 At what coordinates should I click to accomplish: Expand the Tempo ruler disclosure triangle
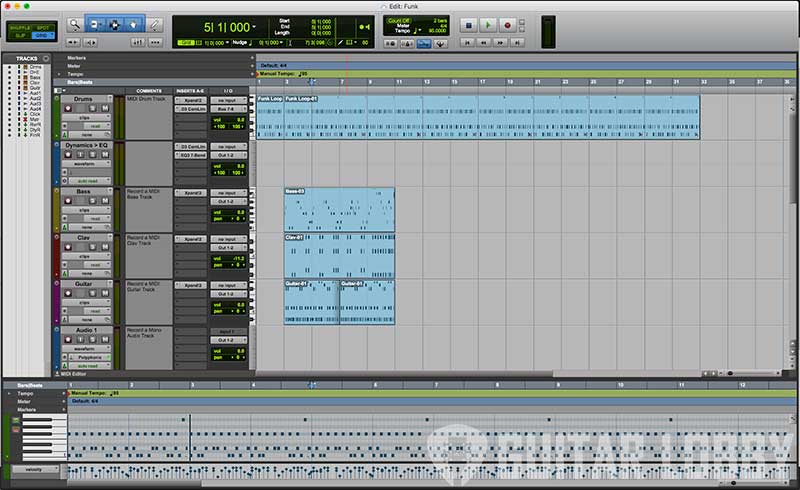(x=59, y=75)
